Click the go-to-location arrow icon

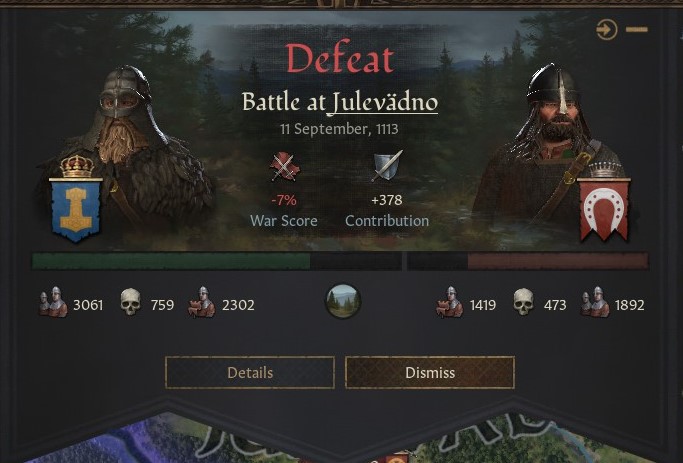pyautogui.click(x=607, y=30)
